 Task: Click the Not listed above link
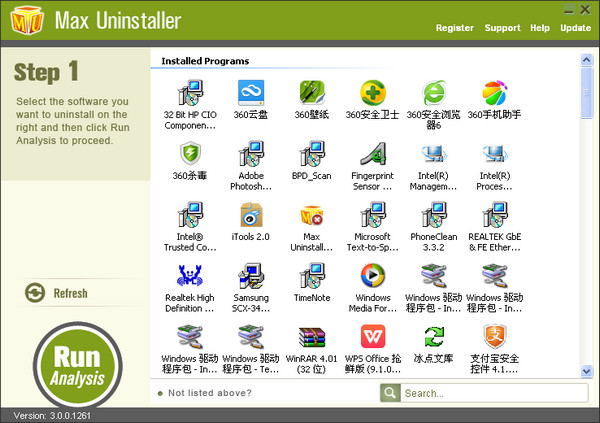point(210,393)
